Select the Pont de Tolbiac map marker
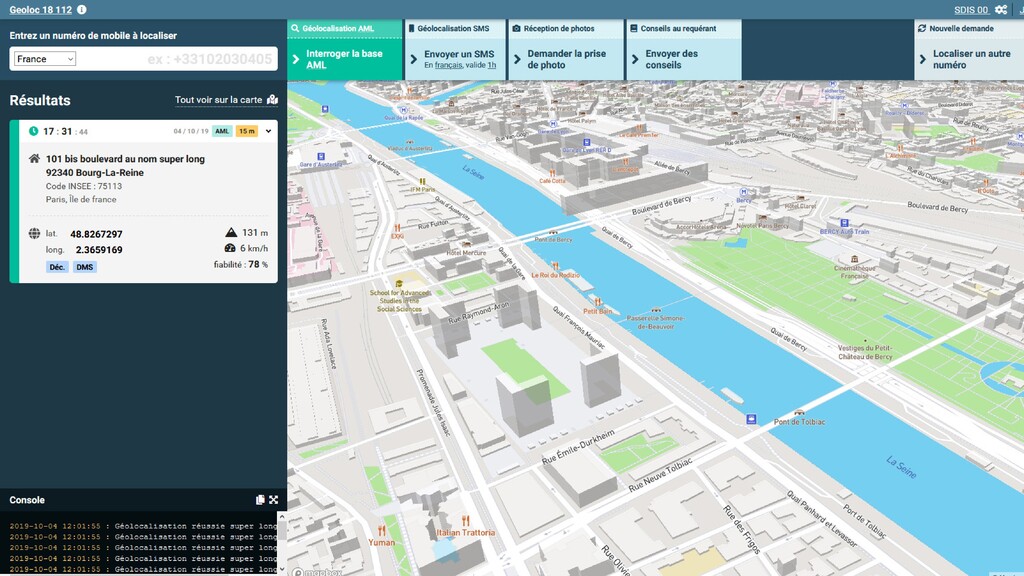 tap(798, 411)
